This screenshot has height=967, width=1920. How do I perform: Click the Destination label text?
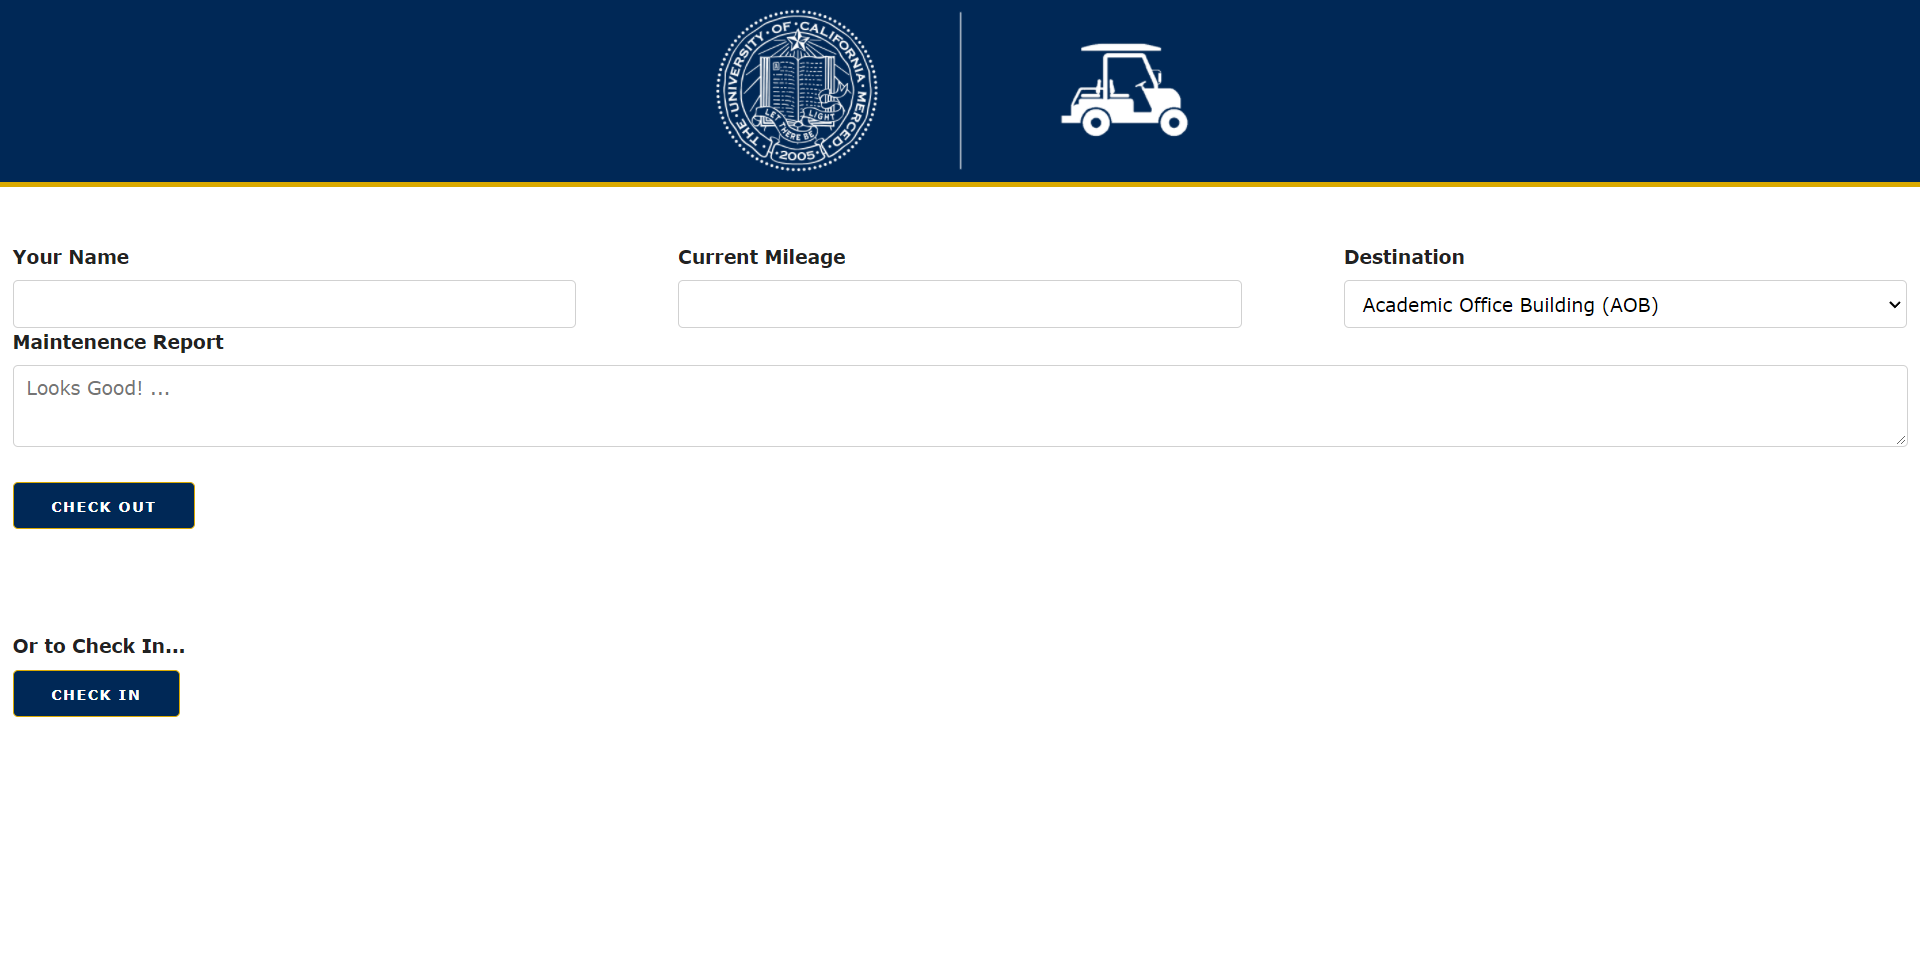pyautogui.click(x=1404, y=257)
